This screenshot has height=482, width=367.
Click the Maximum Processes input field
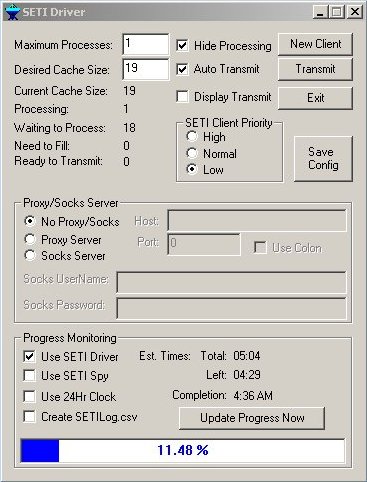(146, 44)
